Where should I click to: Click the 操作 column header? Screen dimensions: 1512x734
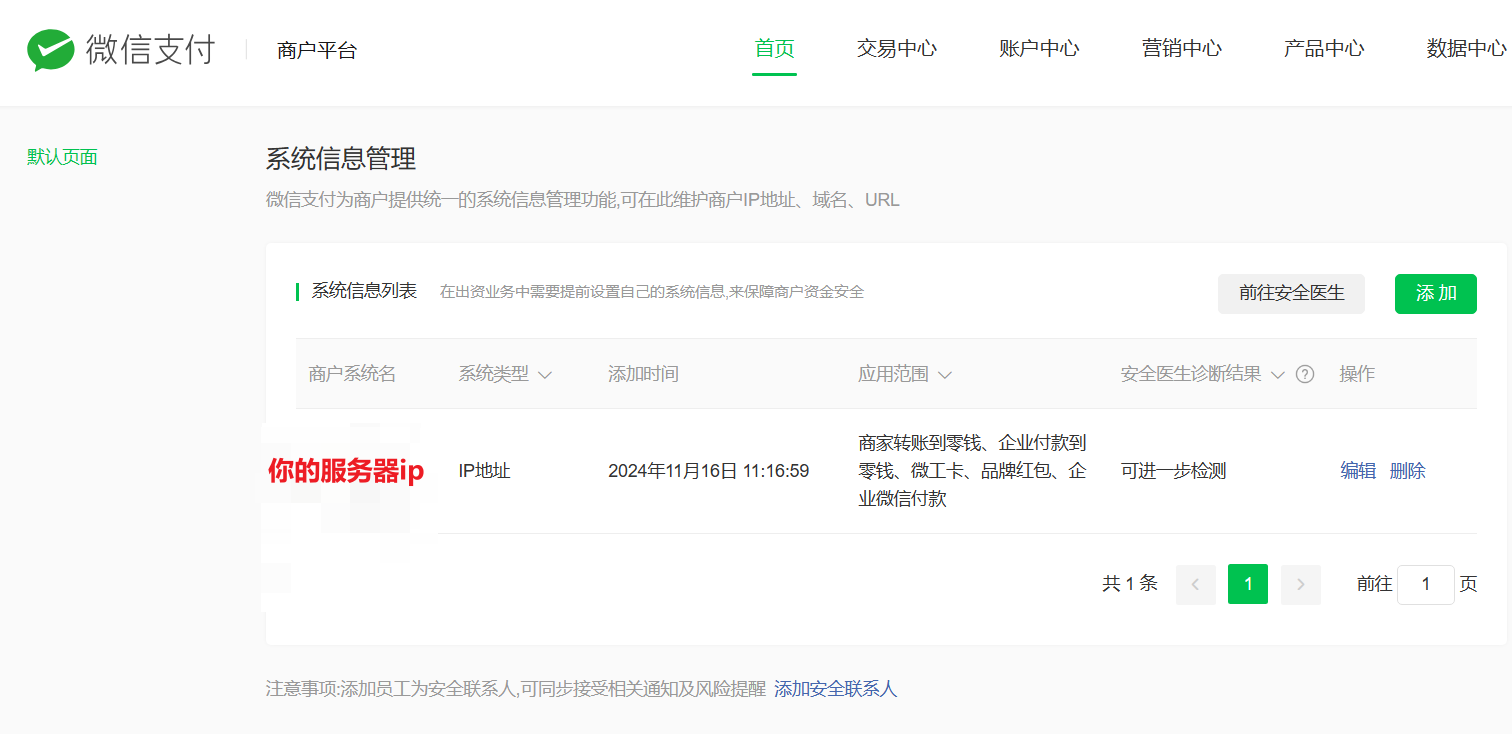(1357, 374)
